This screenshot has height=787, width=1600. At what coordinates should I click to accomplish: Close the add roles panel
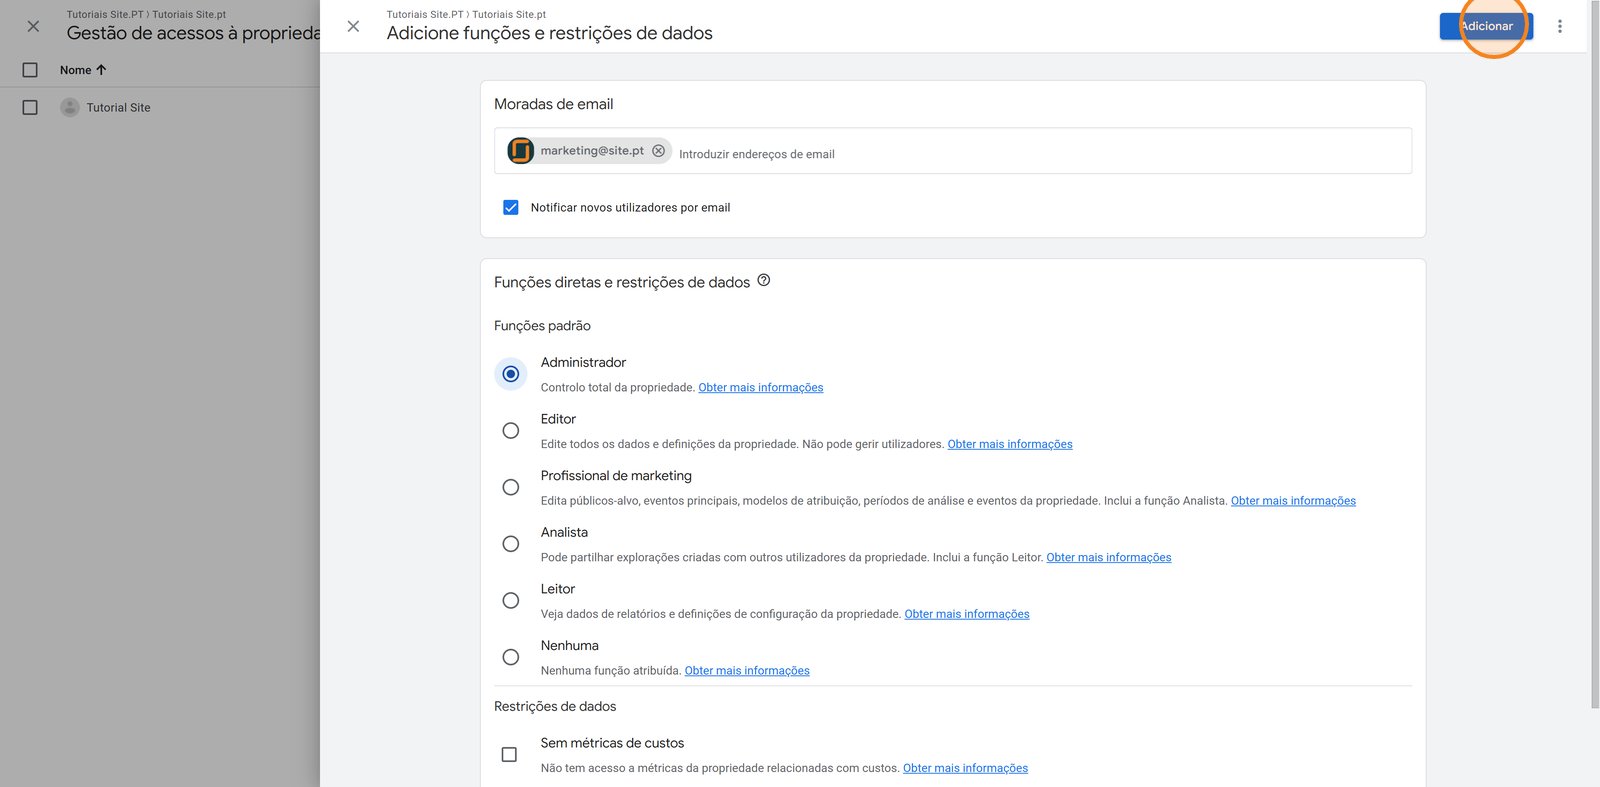[x=353, y=26]
